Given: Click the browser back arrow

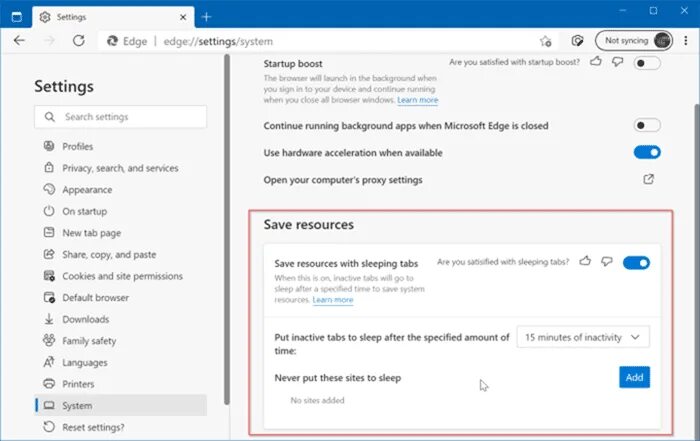Looking at the screenshot, I should pos(19,41).
